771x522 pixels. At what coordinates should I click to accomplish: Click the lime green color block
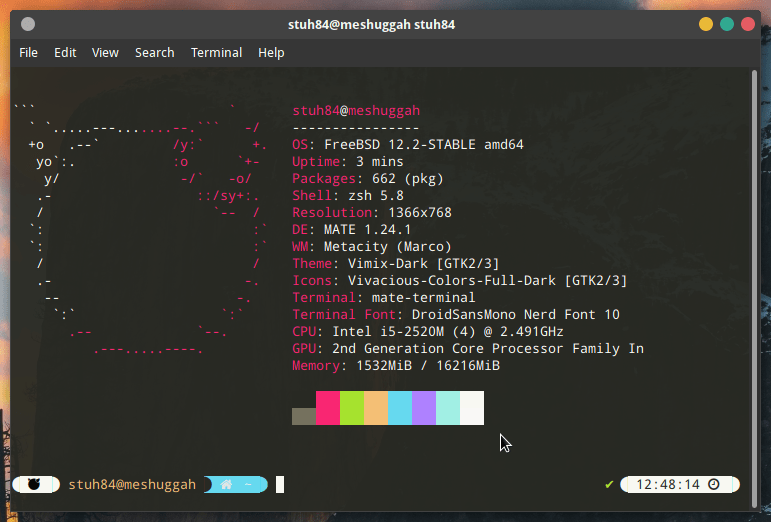(352, 408)
